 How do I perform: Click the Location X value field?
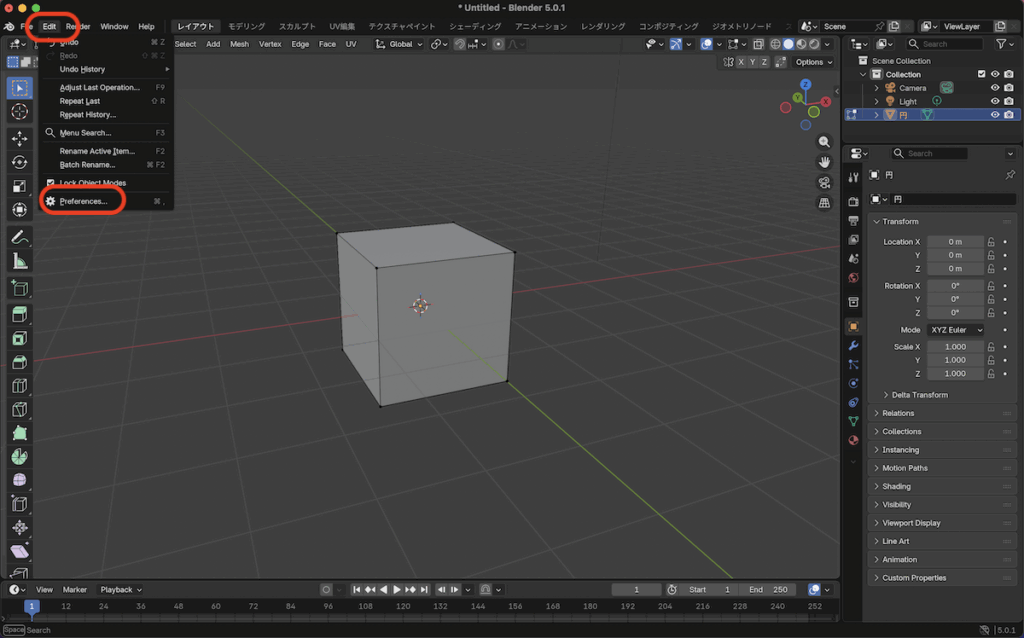coord(955,242)
